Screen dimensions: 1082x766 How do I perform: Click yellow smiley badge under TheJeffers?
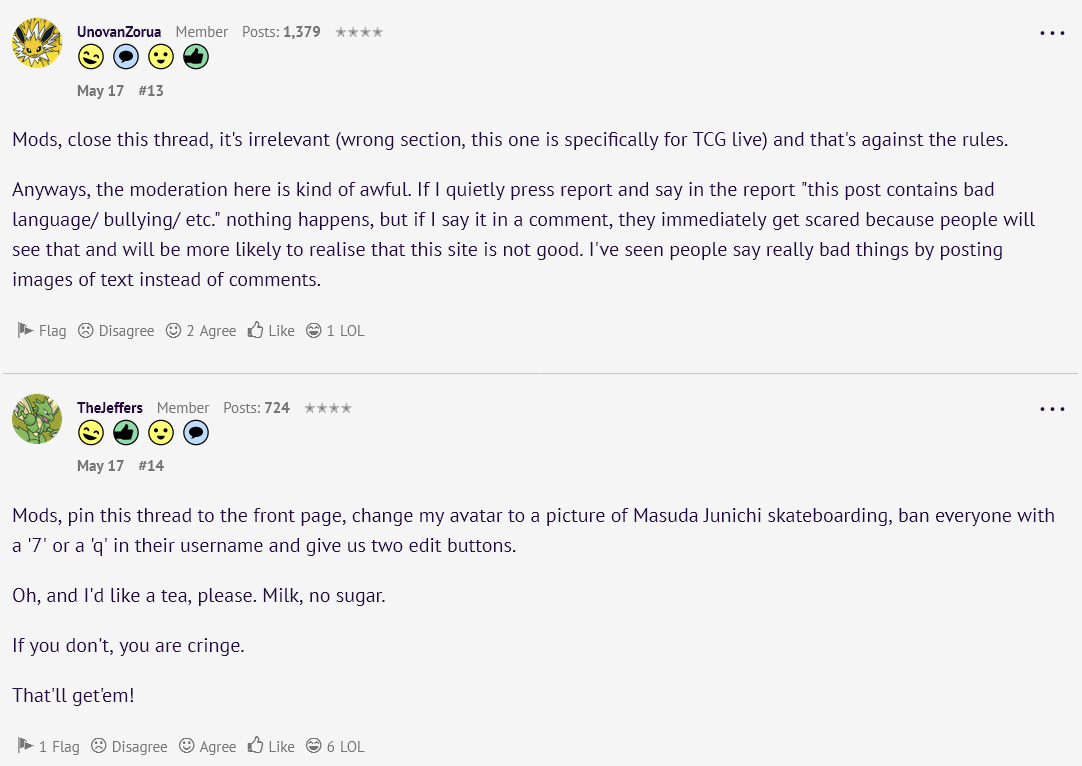point(161,433)
